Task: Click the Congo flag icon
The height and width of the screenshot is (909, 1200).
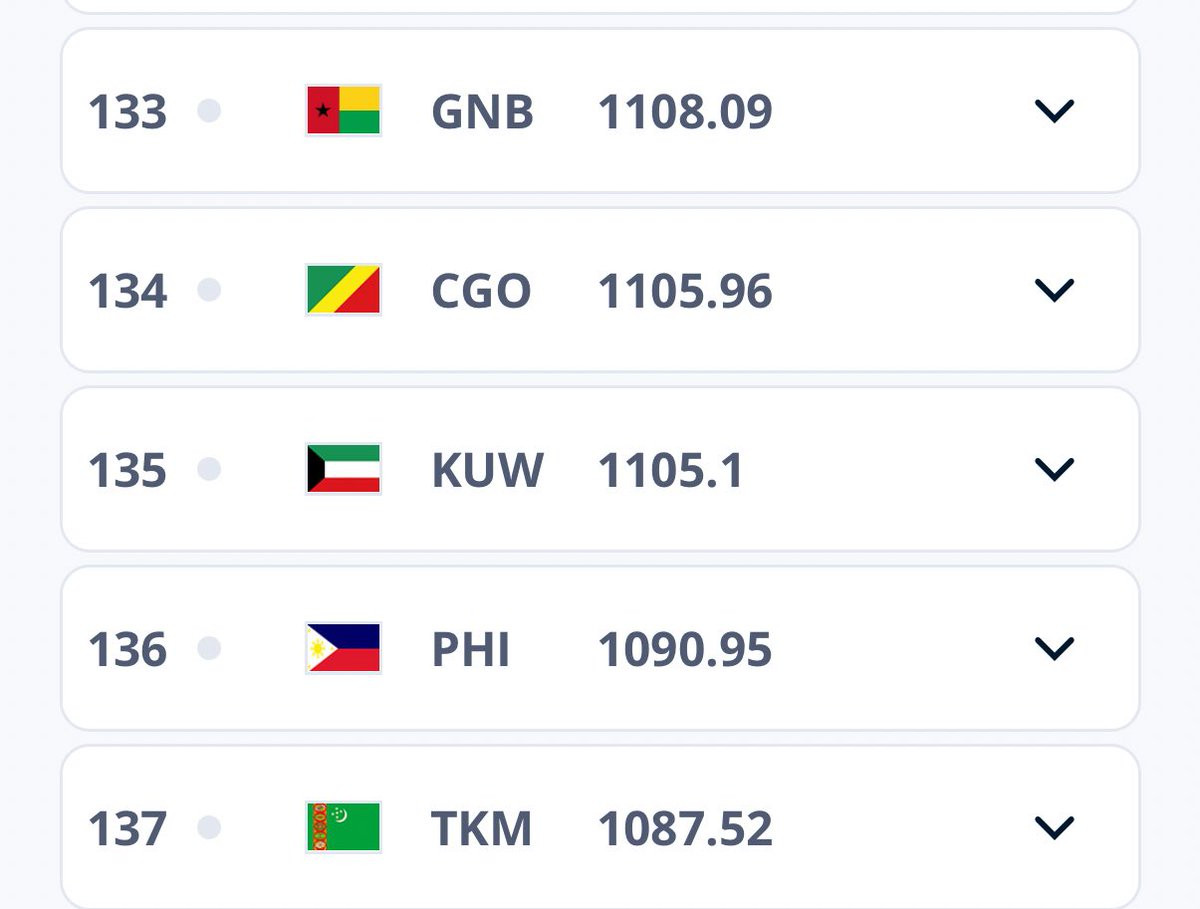Action: [343, 290]
